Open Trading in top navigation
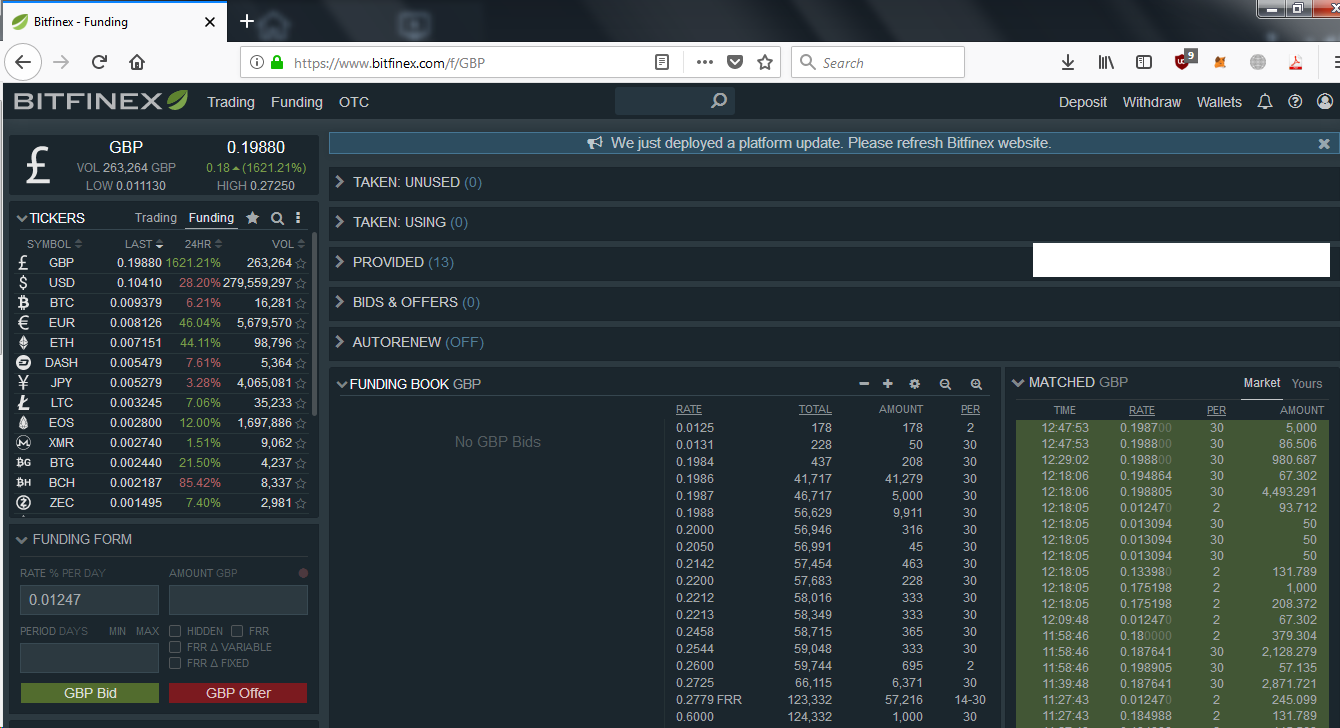 (231, 102)
